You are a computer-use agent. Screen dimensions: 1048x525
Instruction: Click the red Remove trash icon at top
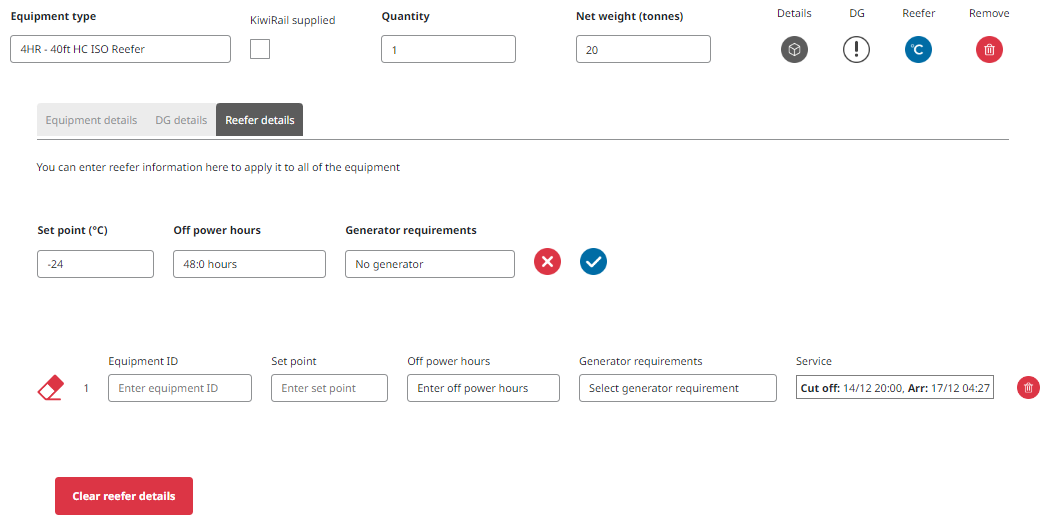[x=989, y=49]
